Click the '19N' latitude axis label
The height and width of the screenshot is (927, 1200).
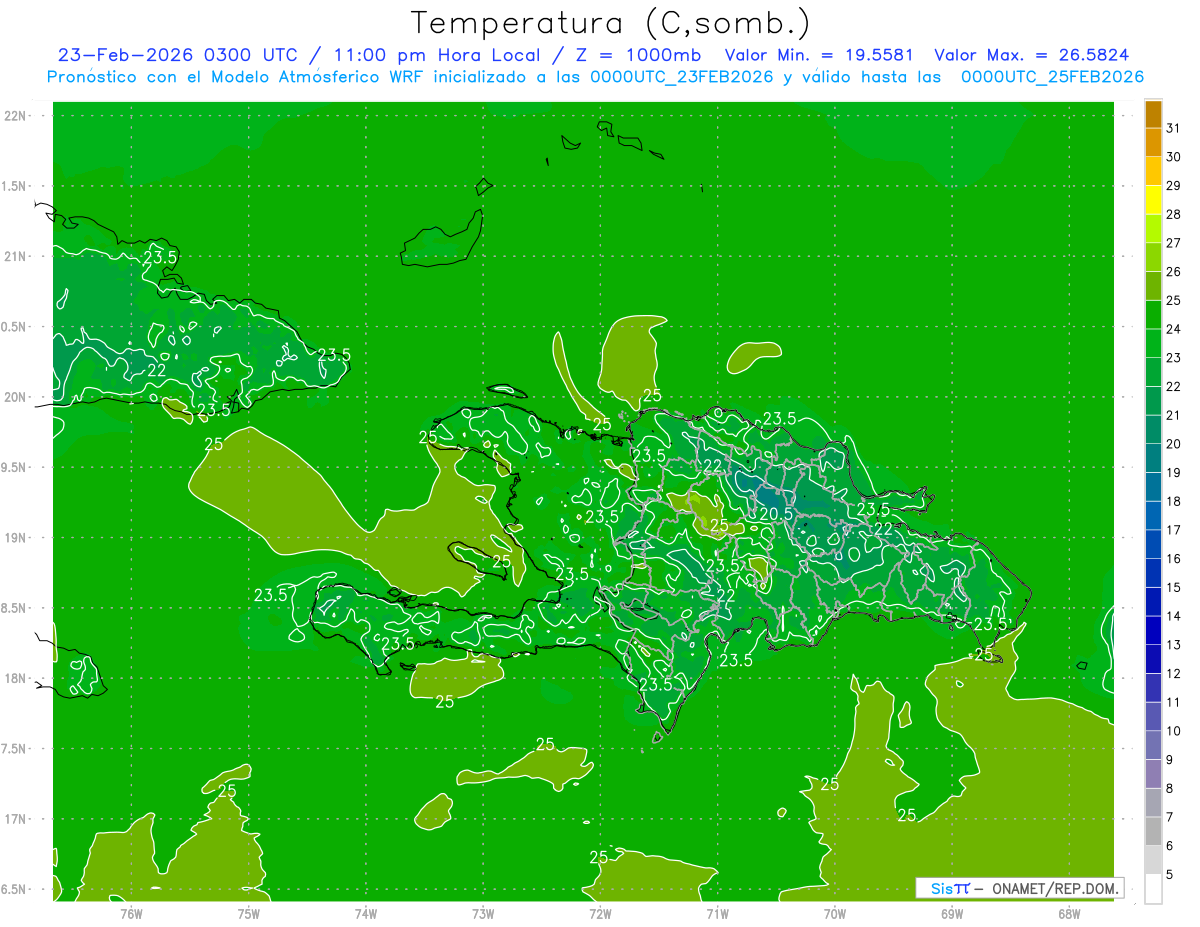coord(14,537)
